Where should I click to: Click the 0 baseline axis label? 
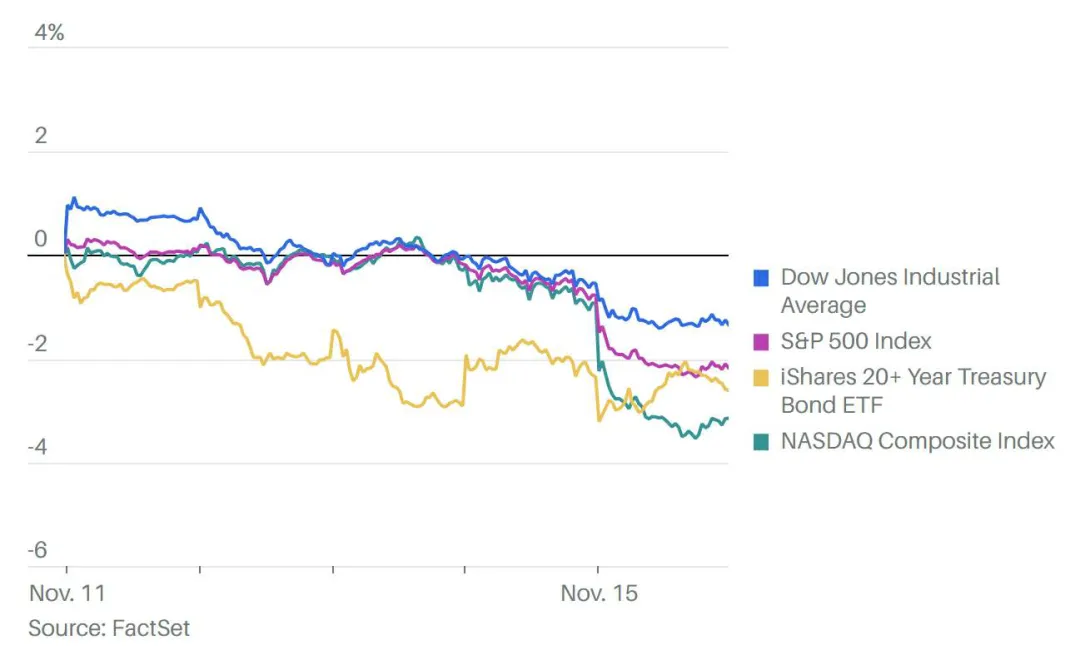(x=41, y=239)
